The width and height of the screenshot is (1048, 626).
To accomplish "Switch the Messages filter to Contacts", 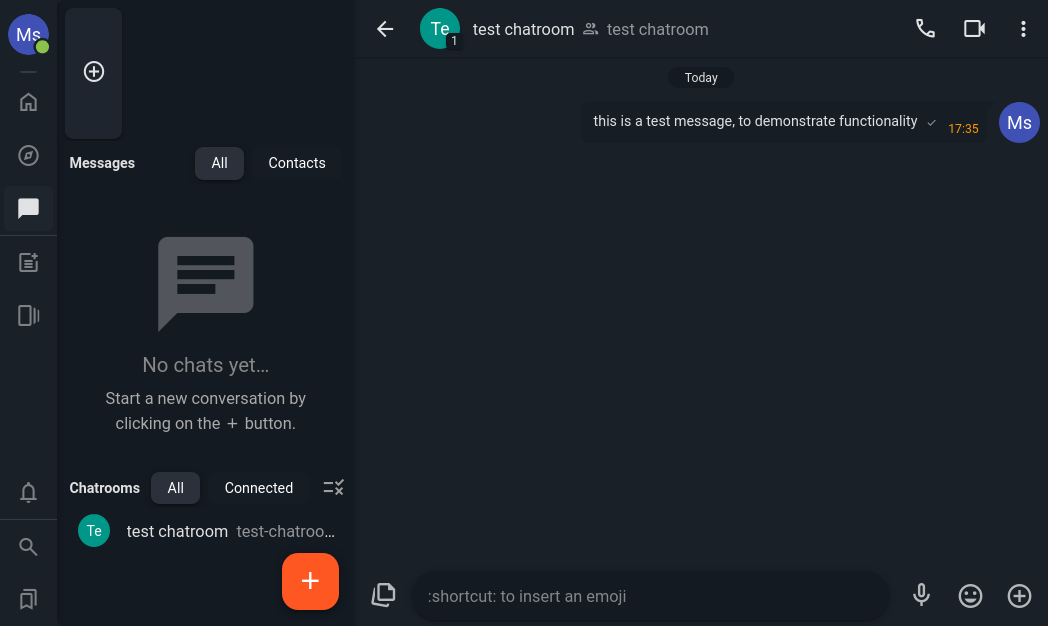I will (296, 162).
